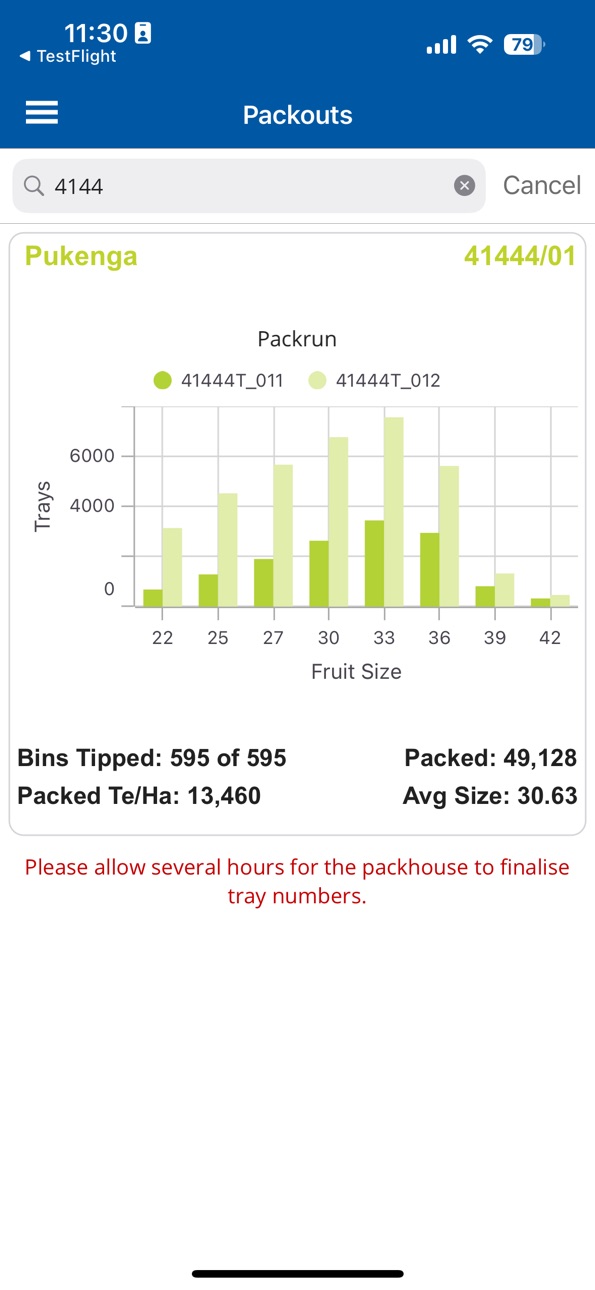The height and width of the screenshot is (1290, 595).
Task: Tap the cellular signal bars icon
Action: [441, 45]
